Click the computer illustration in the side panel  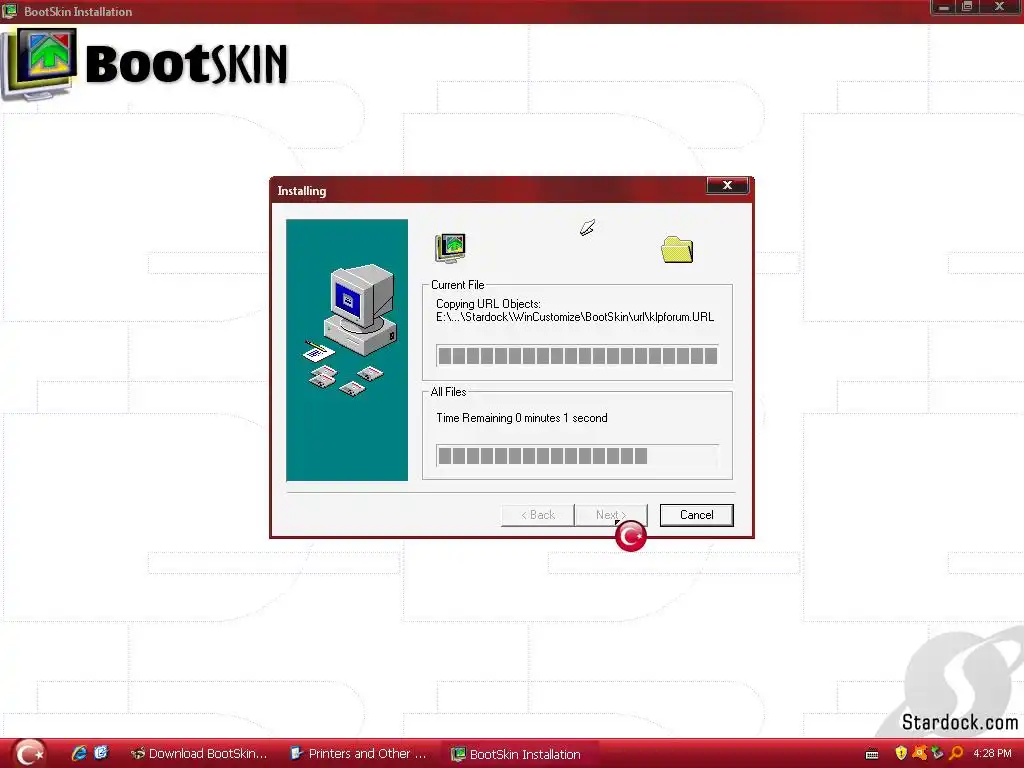pyautogui.click(x=348, y=330)
